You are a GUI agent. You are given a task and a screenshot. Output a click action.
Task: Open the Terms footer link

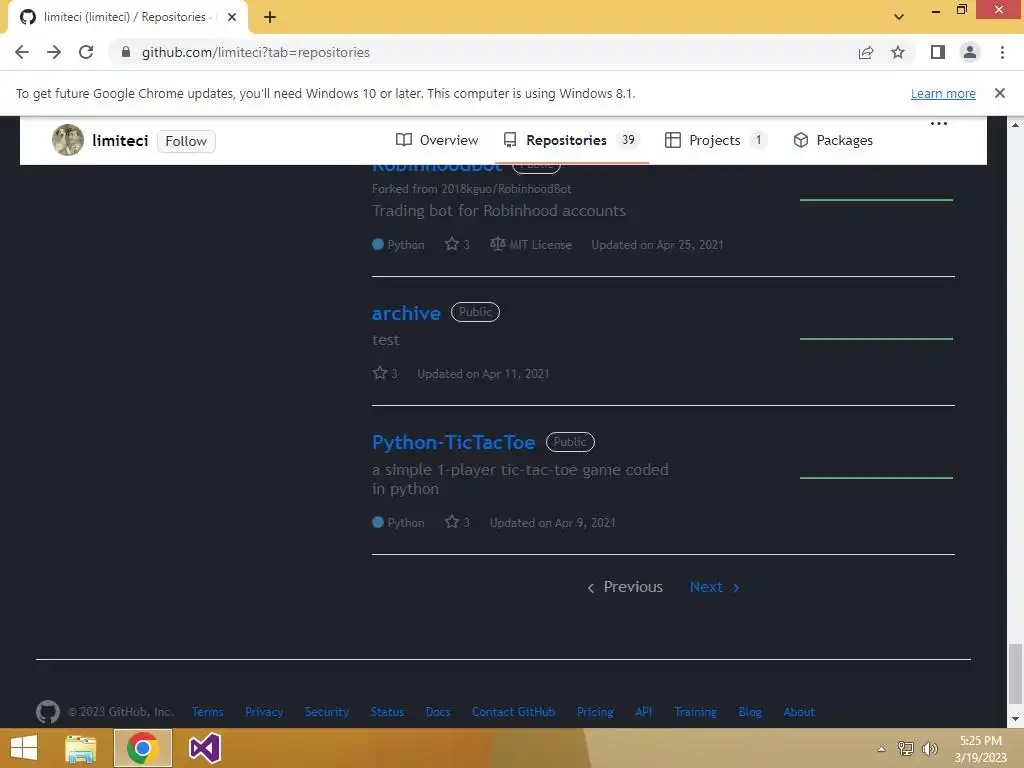208,712
